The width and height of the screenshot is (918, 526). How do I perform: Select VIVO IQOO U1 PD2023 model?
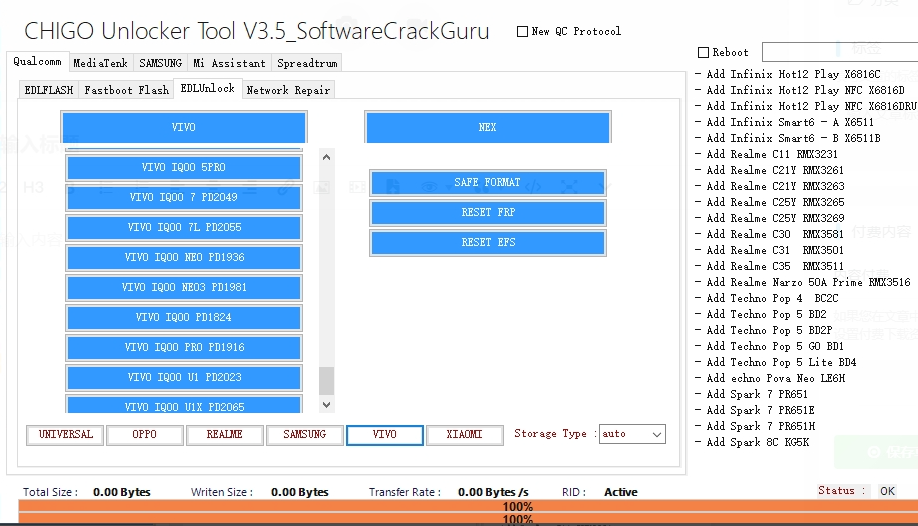point(184,377)
